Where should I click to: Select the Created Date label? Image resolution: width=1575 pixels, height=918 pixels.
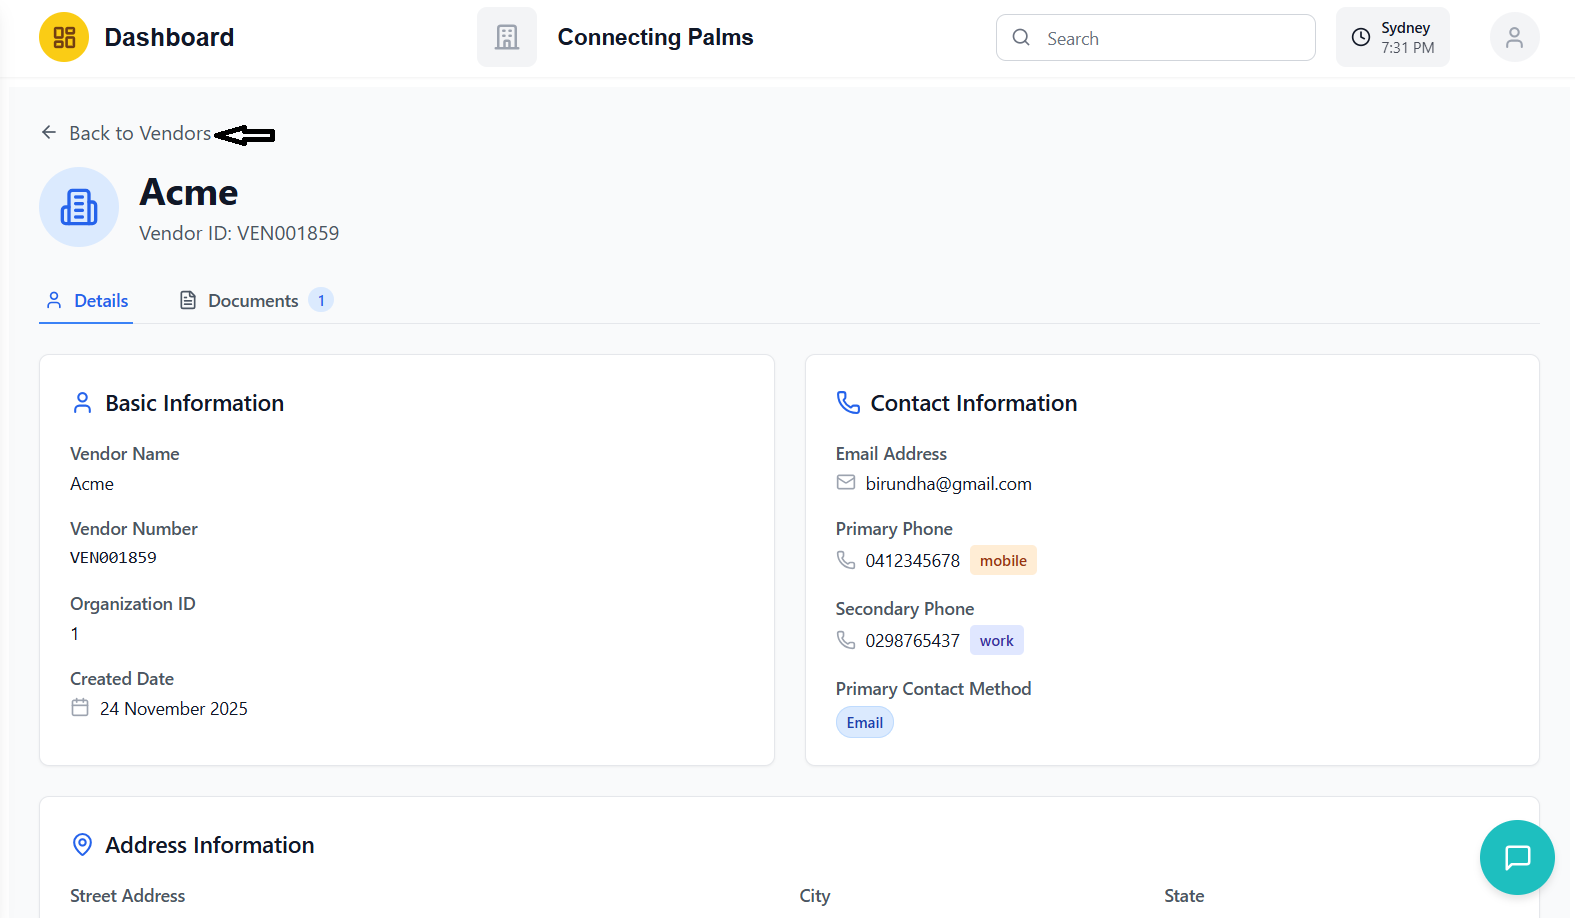tap(122, 679)
